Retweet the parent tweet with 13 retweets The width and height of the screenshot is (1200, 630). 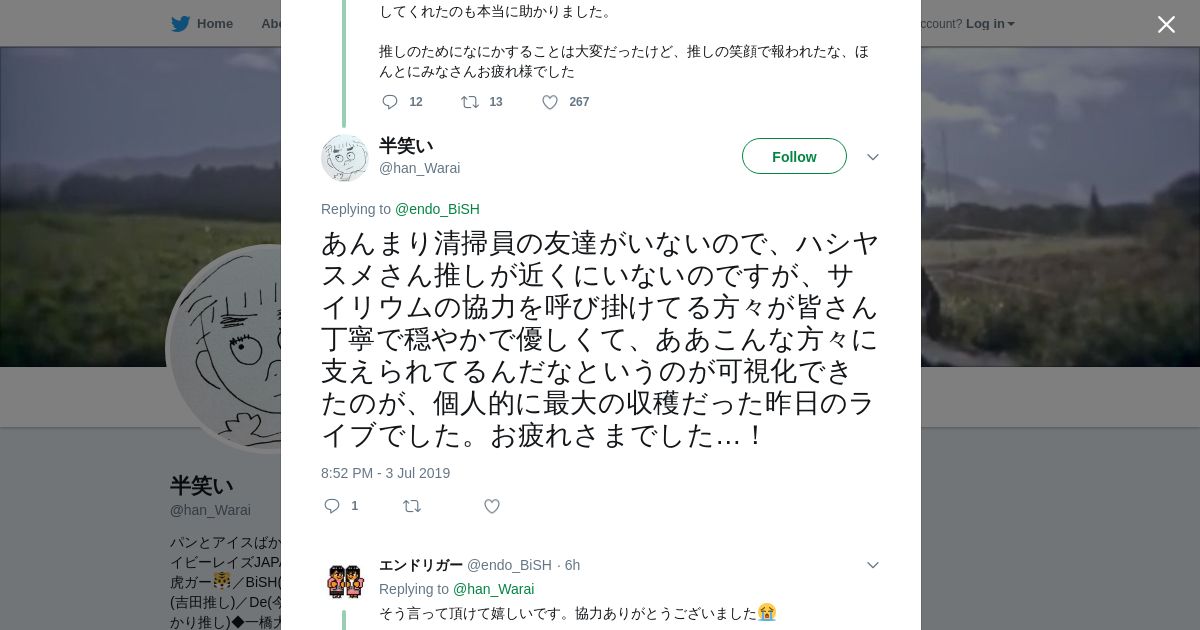pyautogui.click(x=470, y=102)
